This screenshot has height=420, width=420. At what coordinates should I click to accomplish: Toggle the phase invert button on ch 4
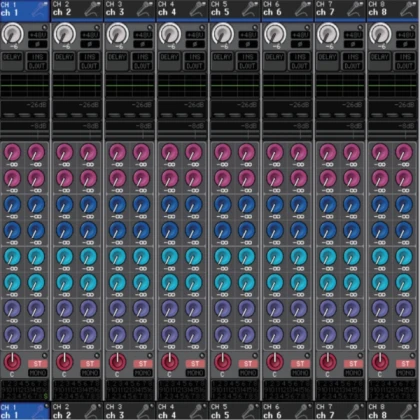click(195, 44)
